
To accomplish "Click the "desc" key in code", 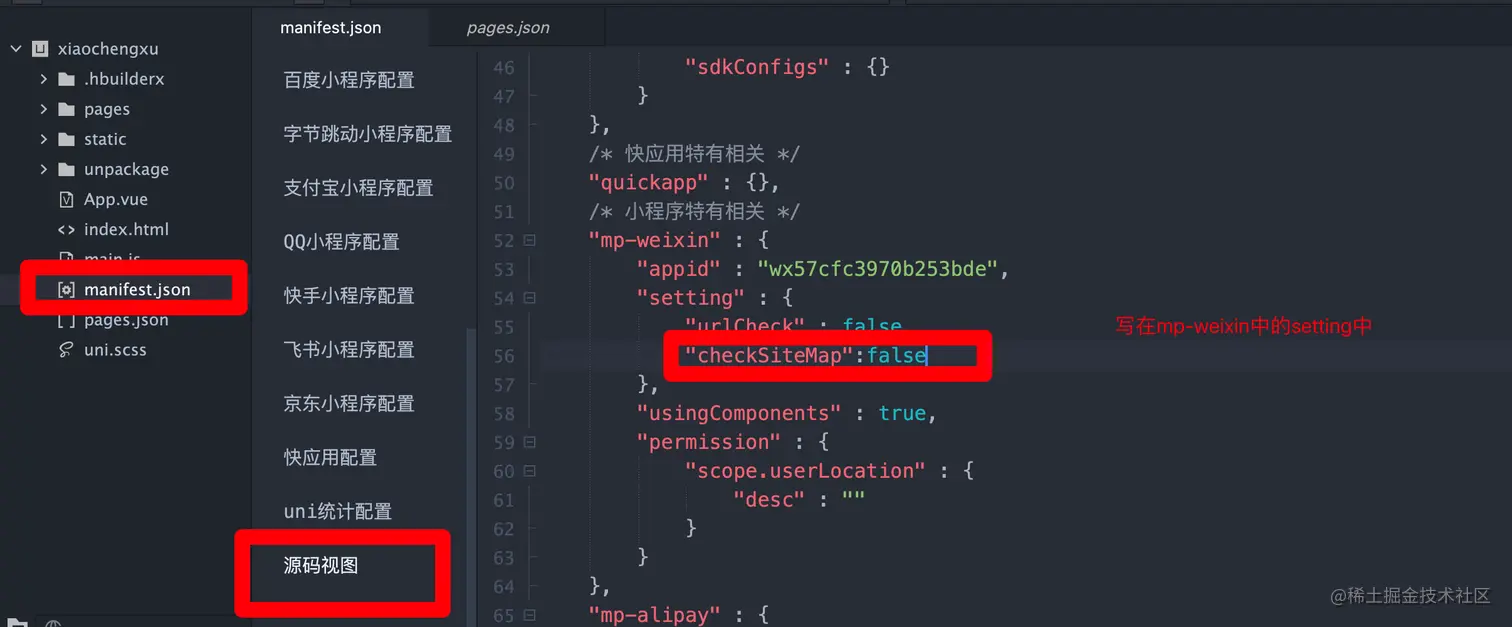I will 769,500.
